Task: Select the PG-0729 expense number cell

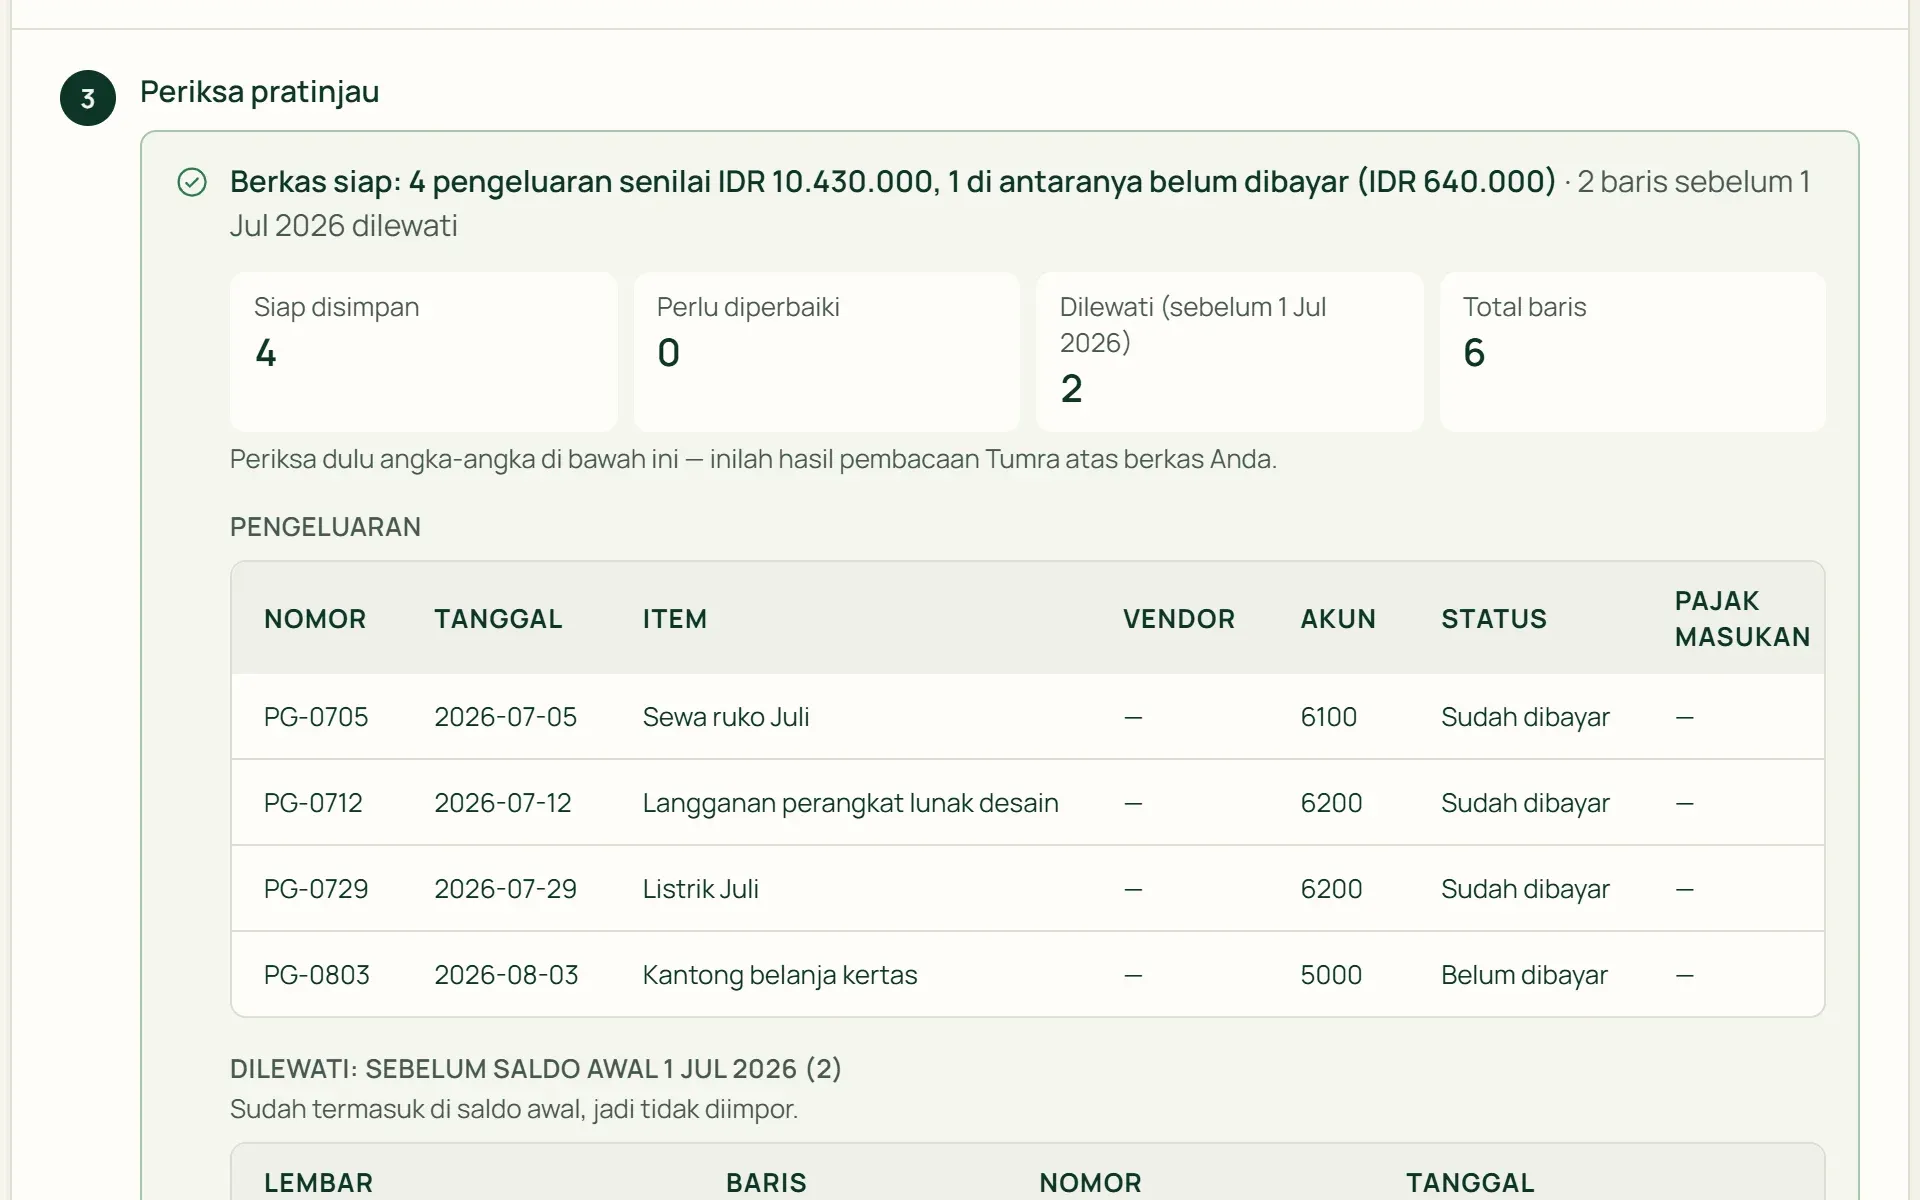Action: point(316,889)
